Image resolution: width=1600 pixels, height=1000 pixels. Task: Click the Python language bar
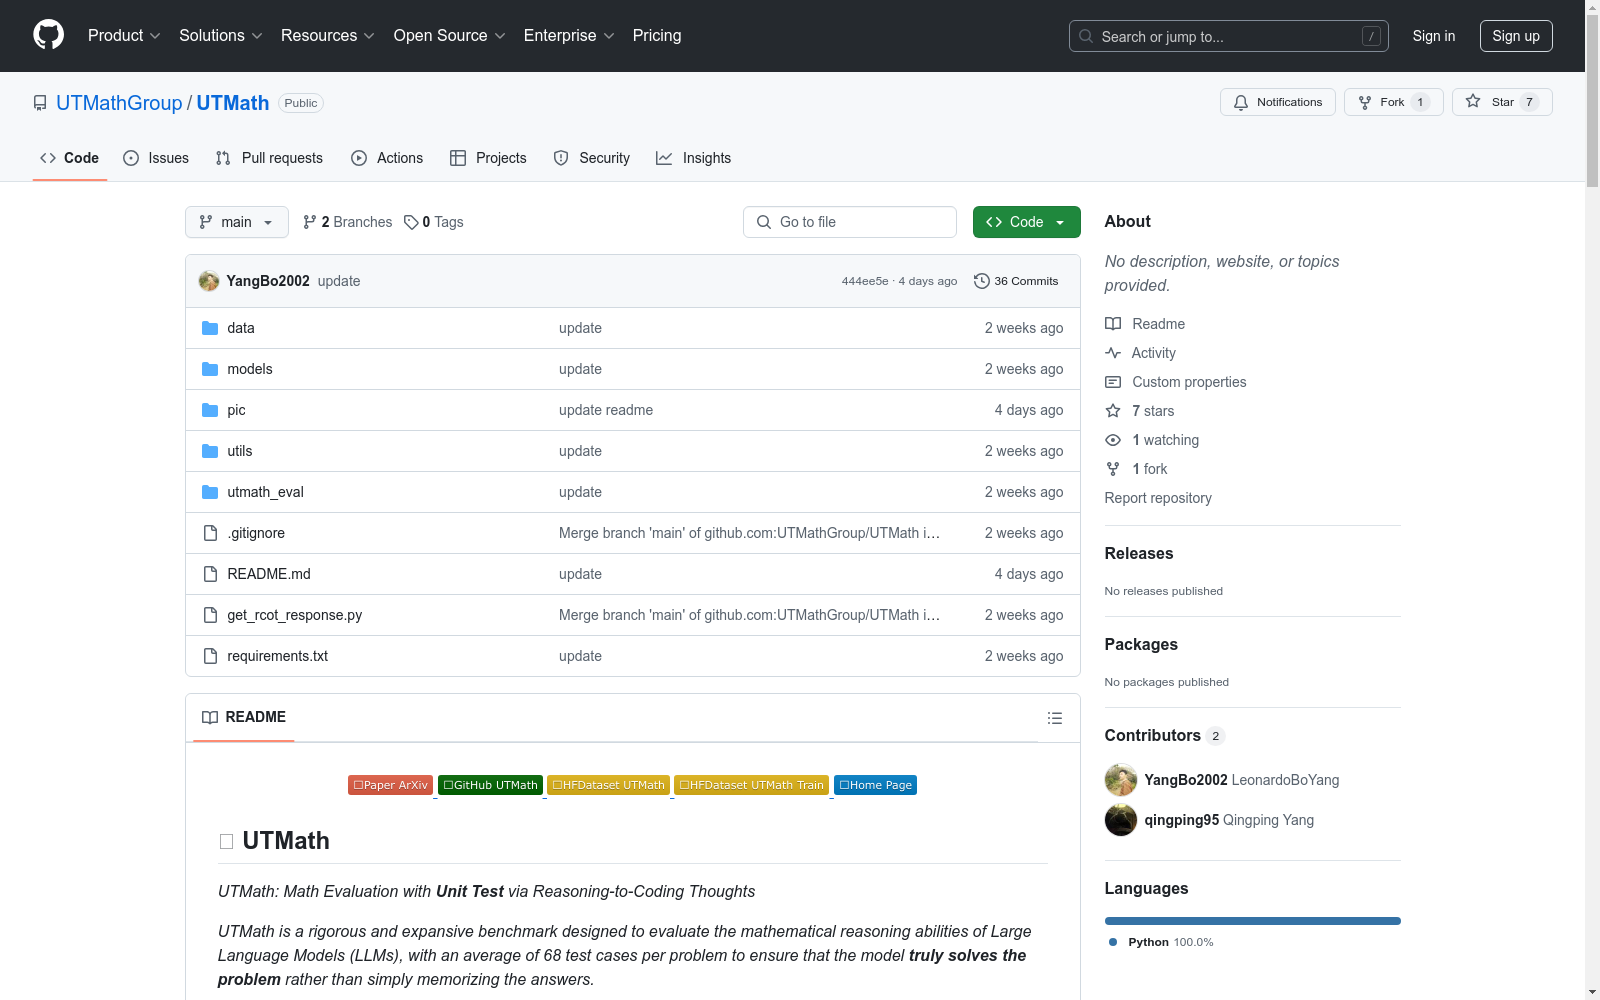1253,921
